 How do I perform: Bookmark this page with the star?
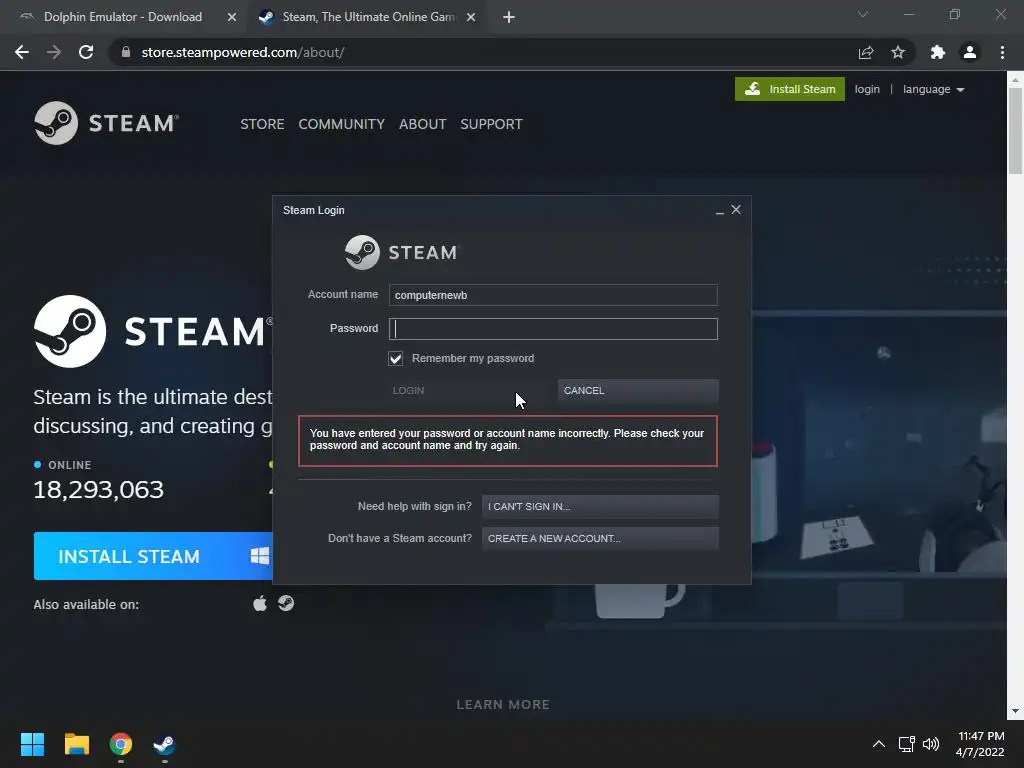pos(898,52)
